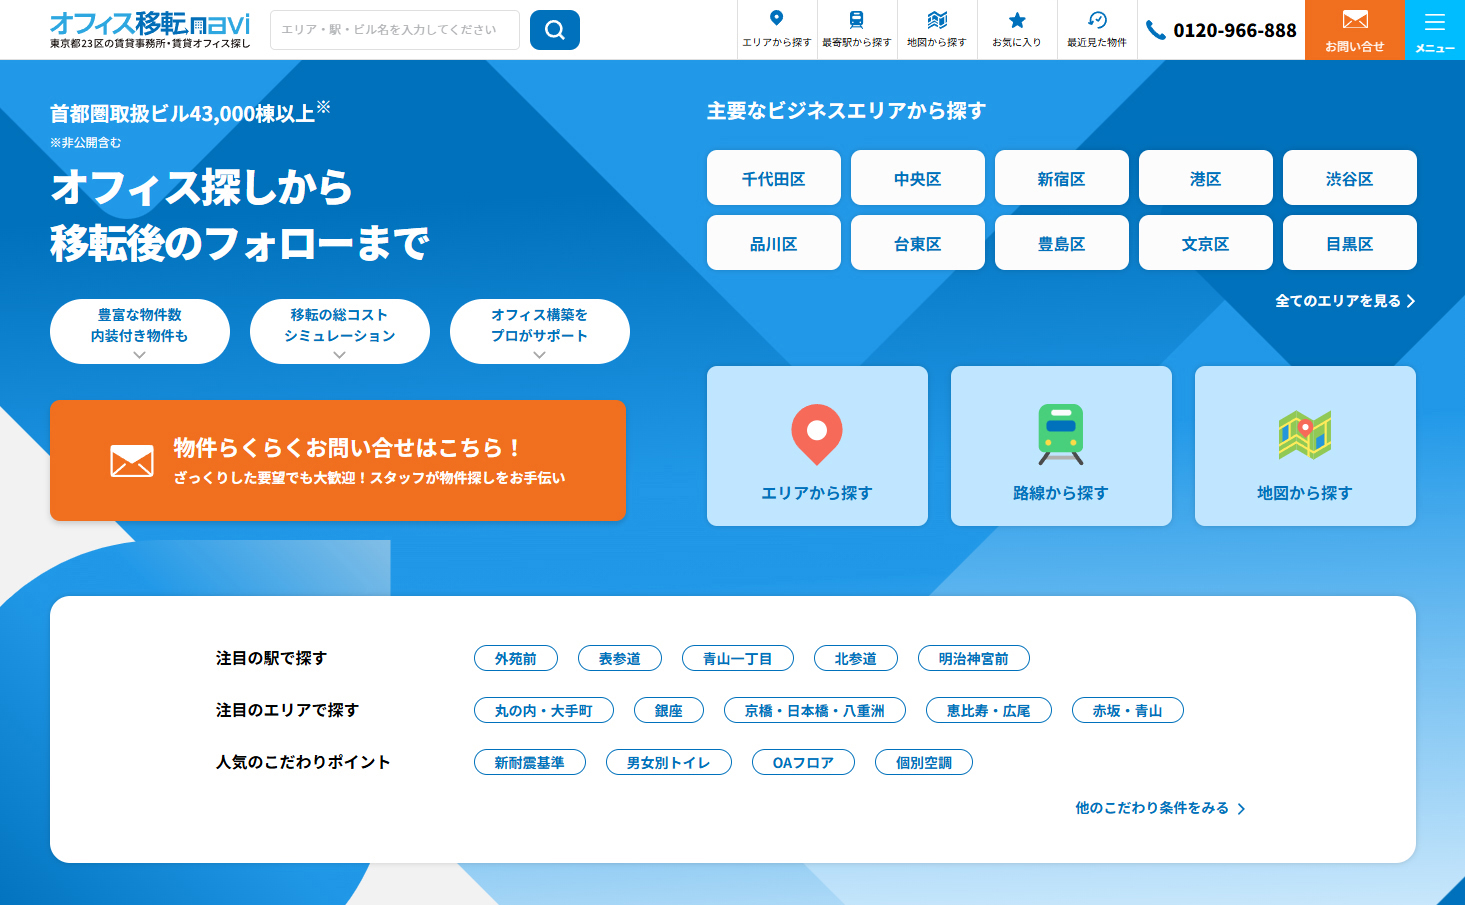
Task: Open the 地図から探す map icon in header
Action: coord(937,19)
